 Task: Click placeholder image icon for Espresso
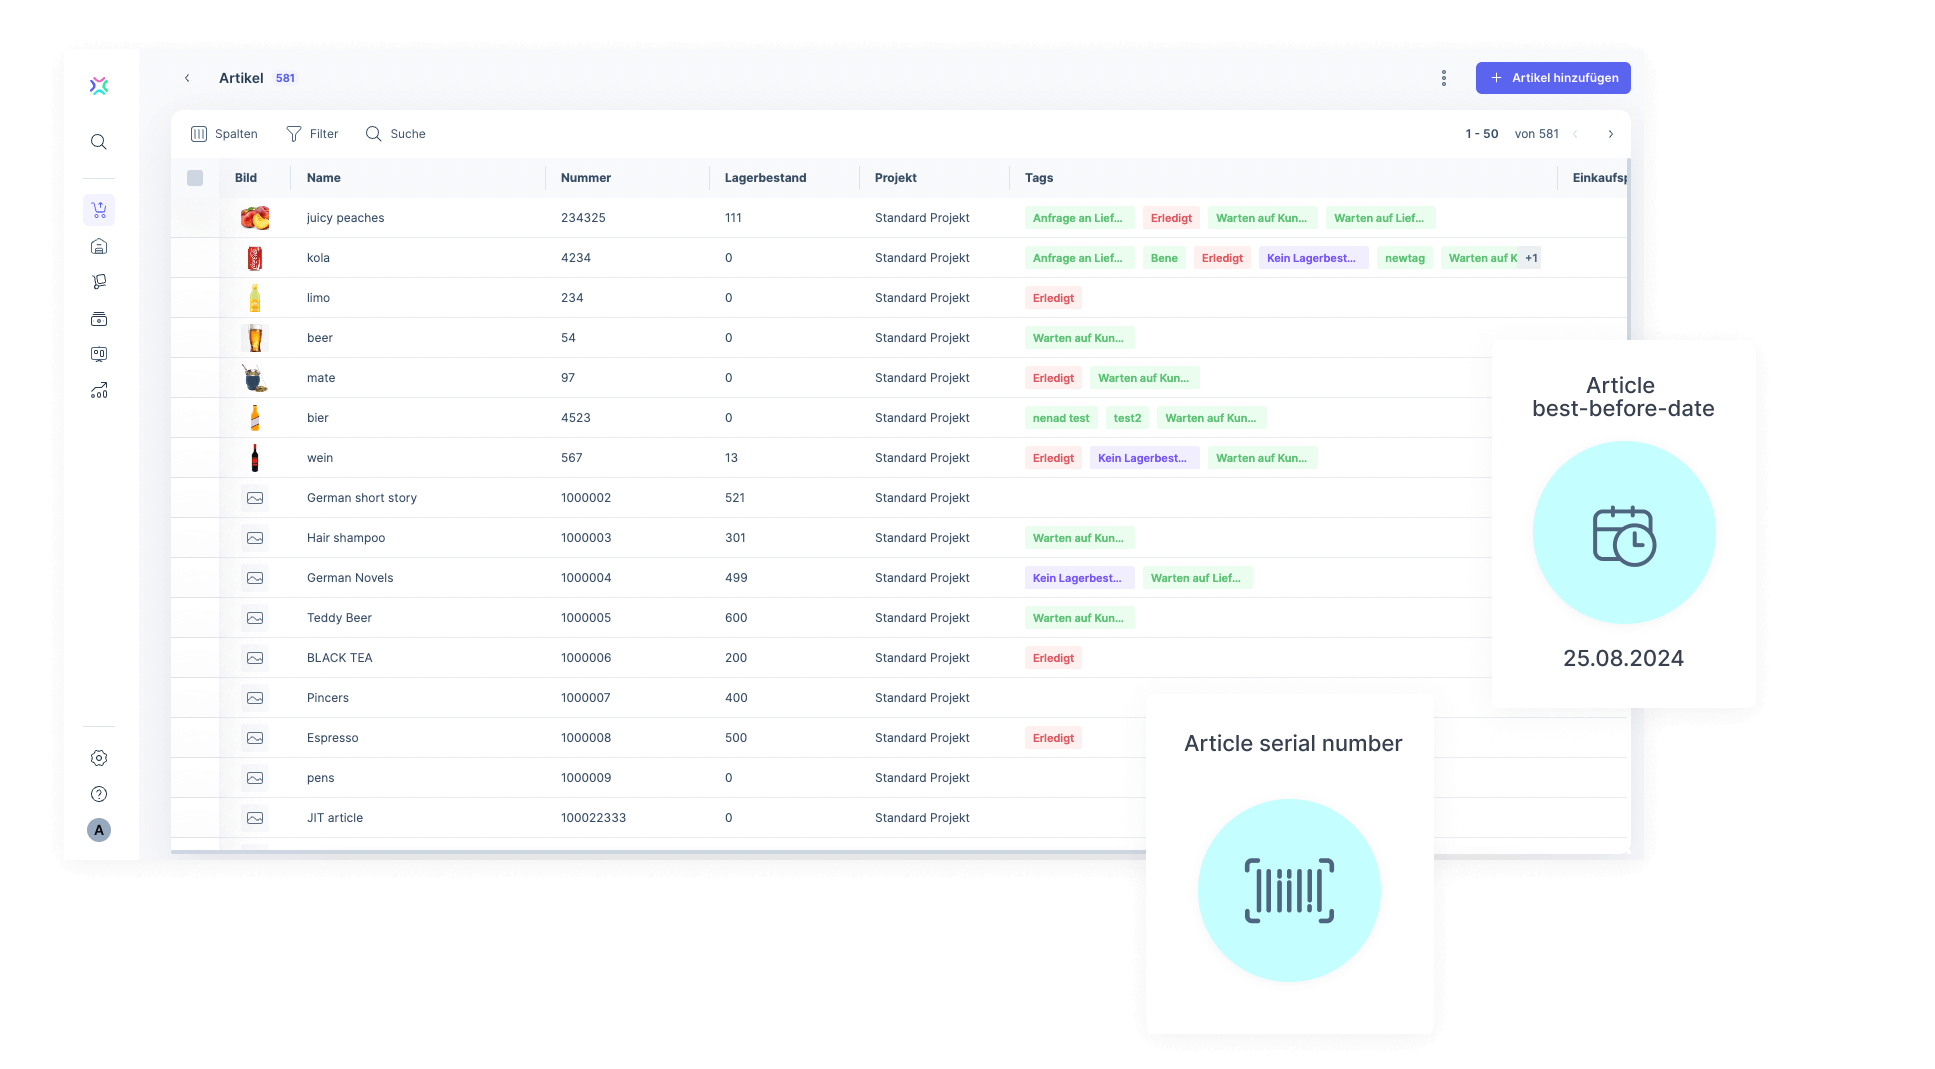pos(255,738)
